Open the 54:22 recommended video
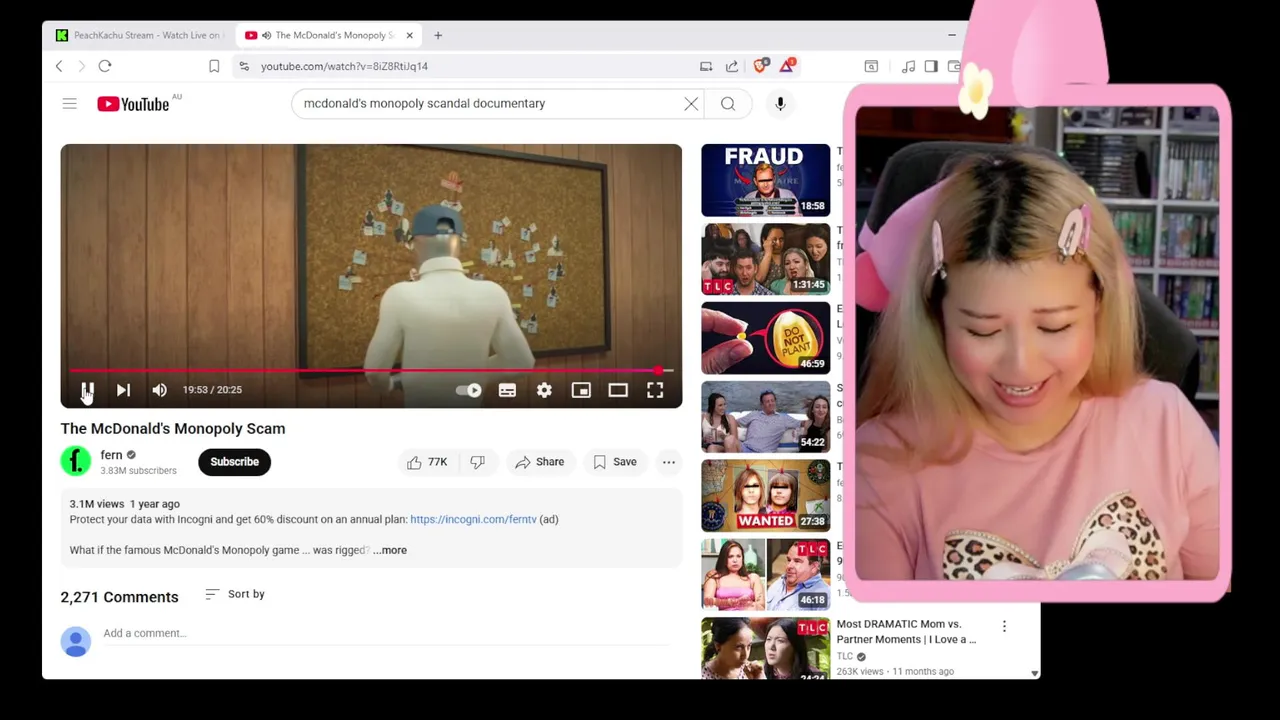The height and width of the screenshot is (720, 1280). 765,417
